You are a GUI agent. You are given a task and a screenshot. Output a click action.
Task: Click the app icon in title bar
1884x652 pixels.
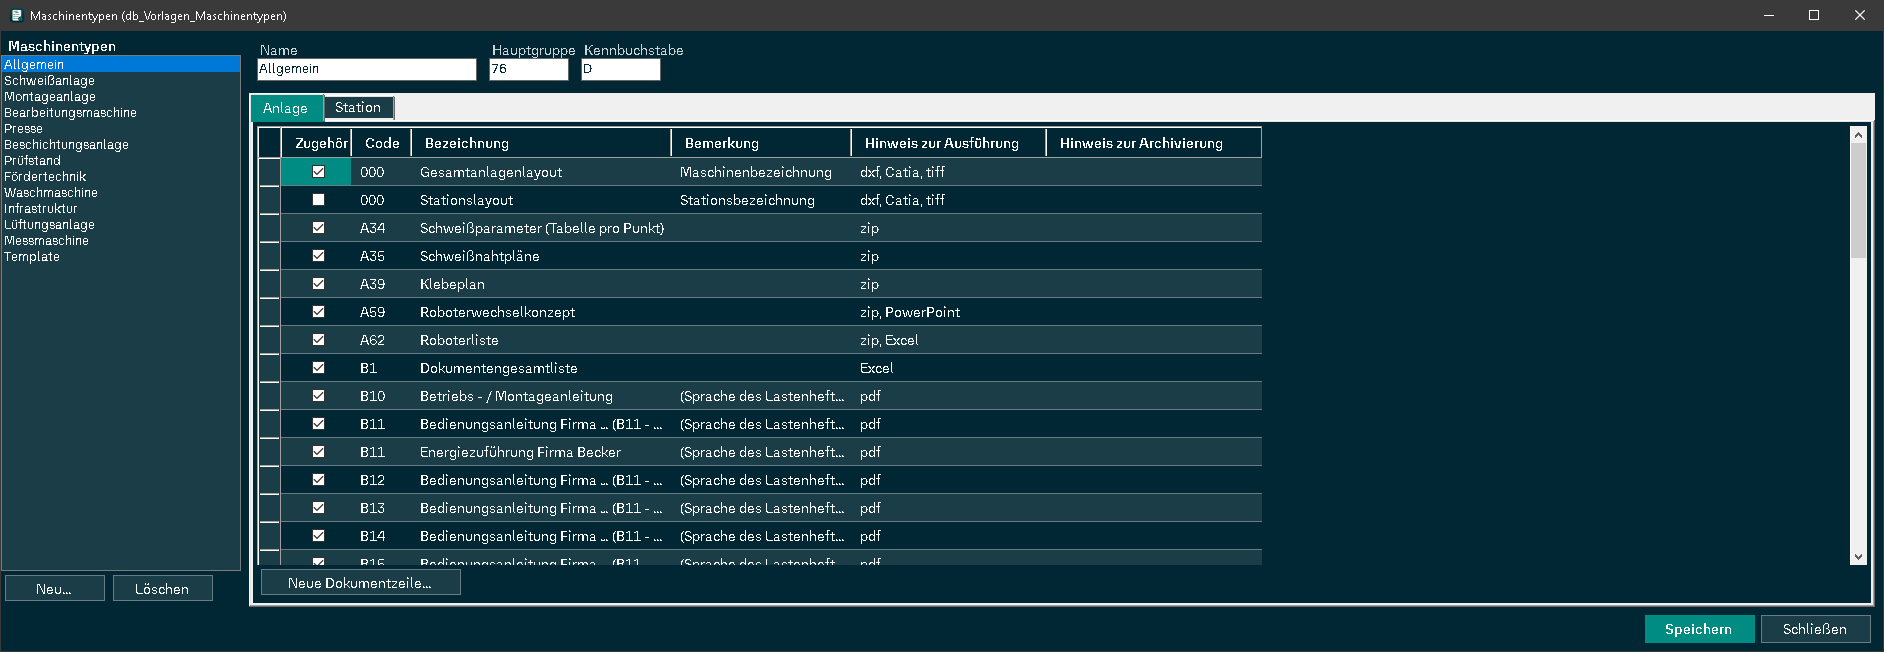[x=16, y=15]
